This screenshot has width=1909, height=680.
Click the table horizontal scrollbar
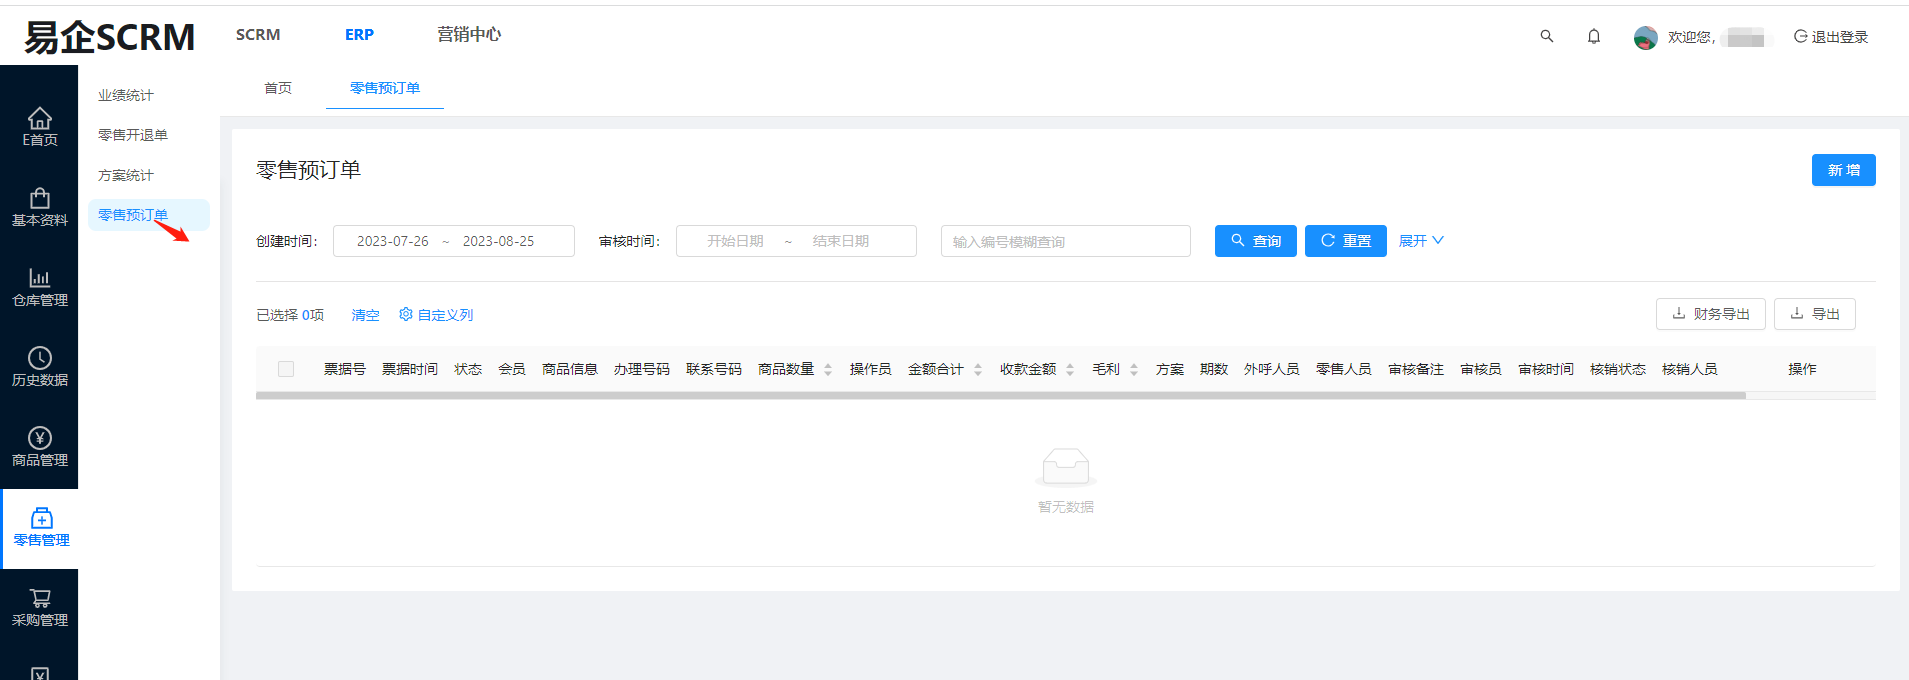click(1000, 396)
